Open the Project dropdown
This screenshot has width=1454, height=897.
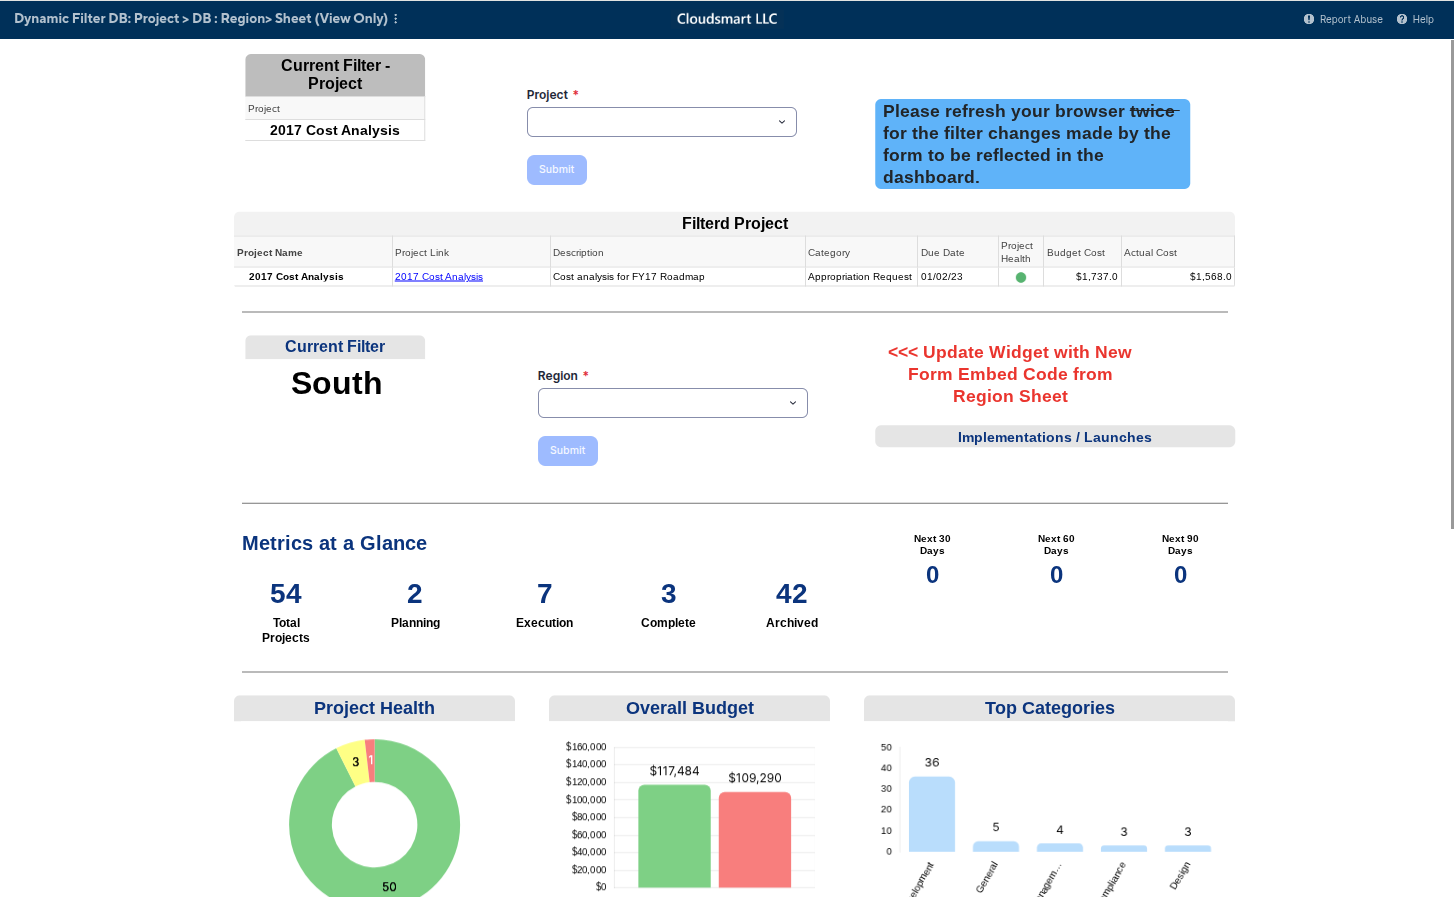[662, 122]
